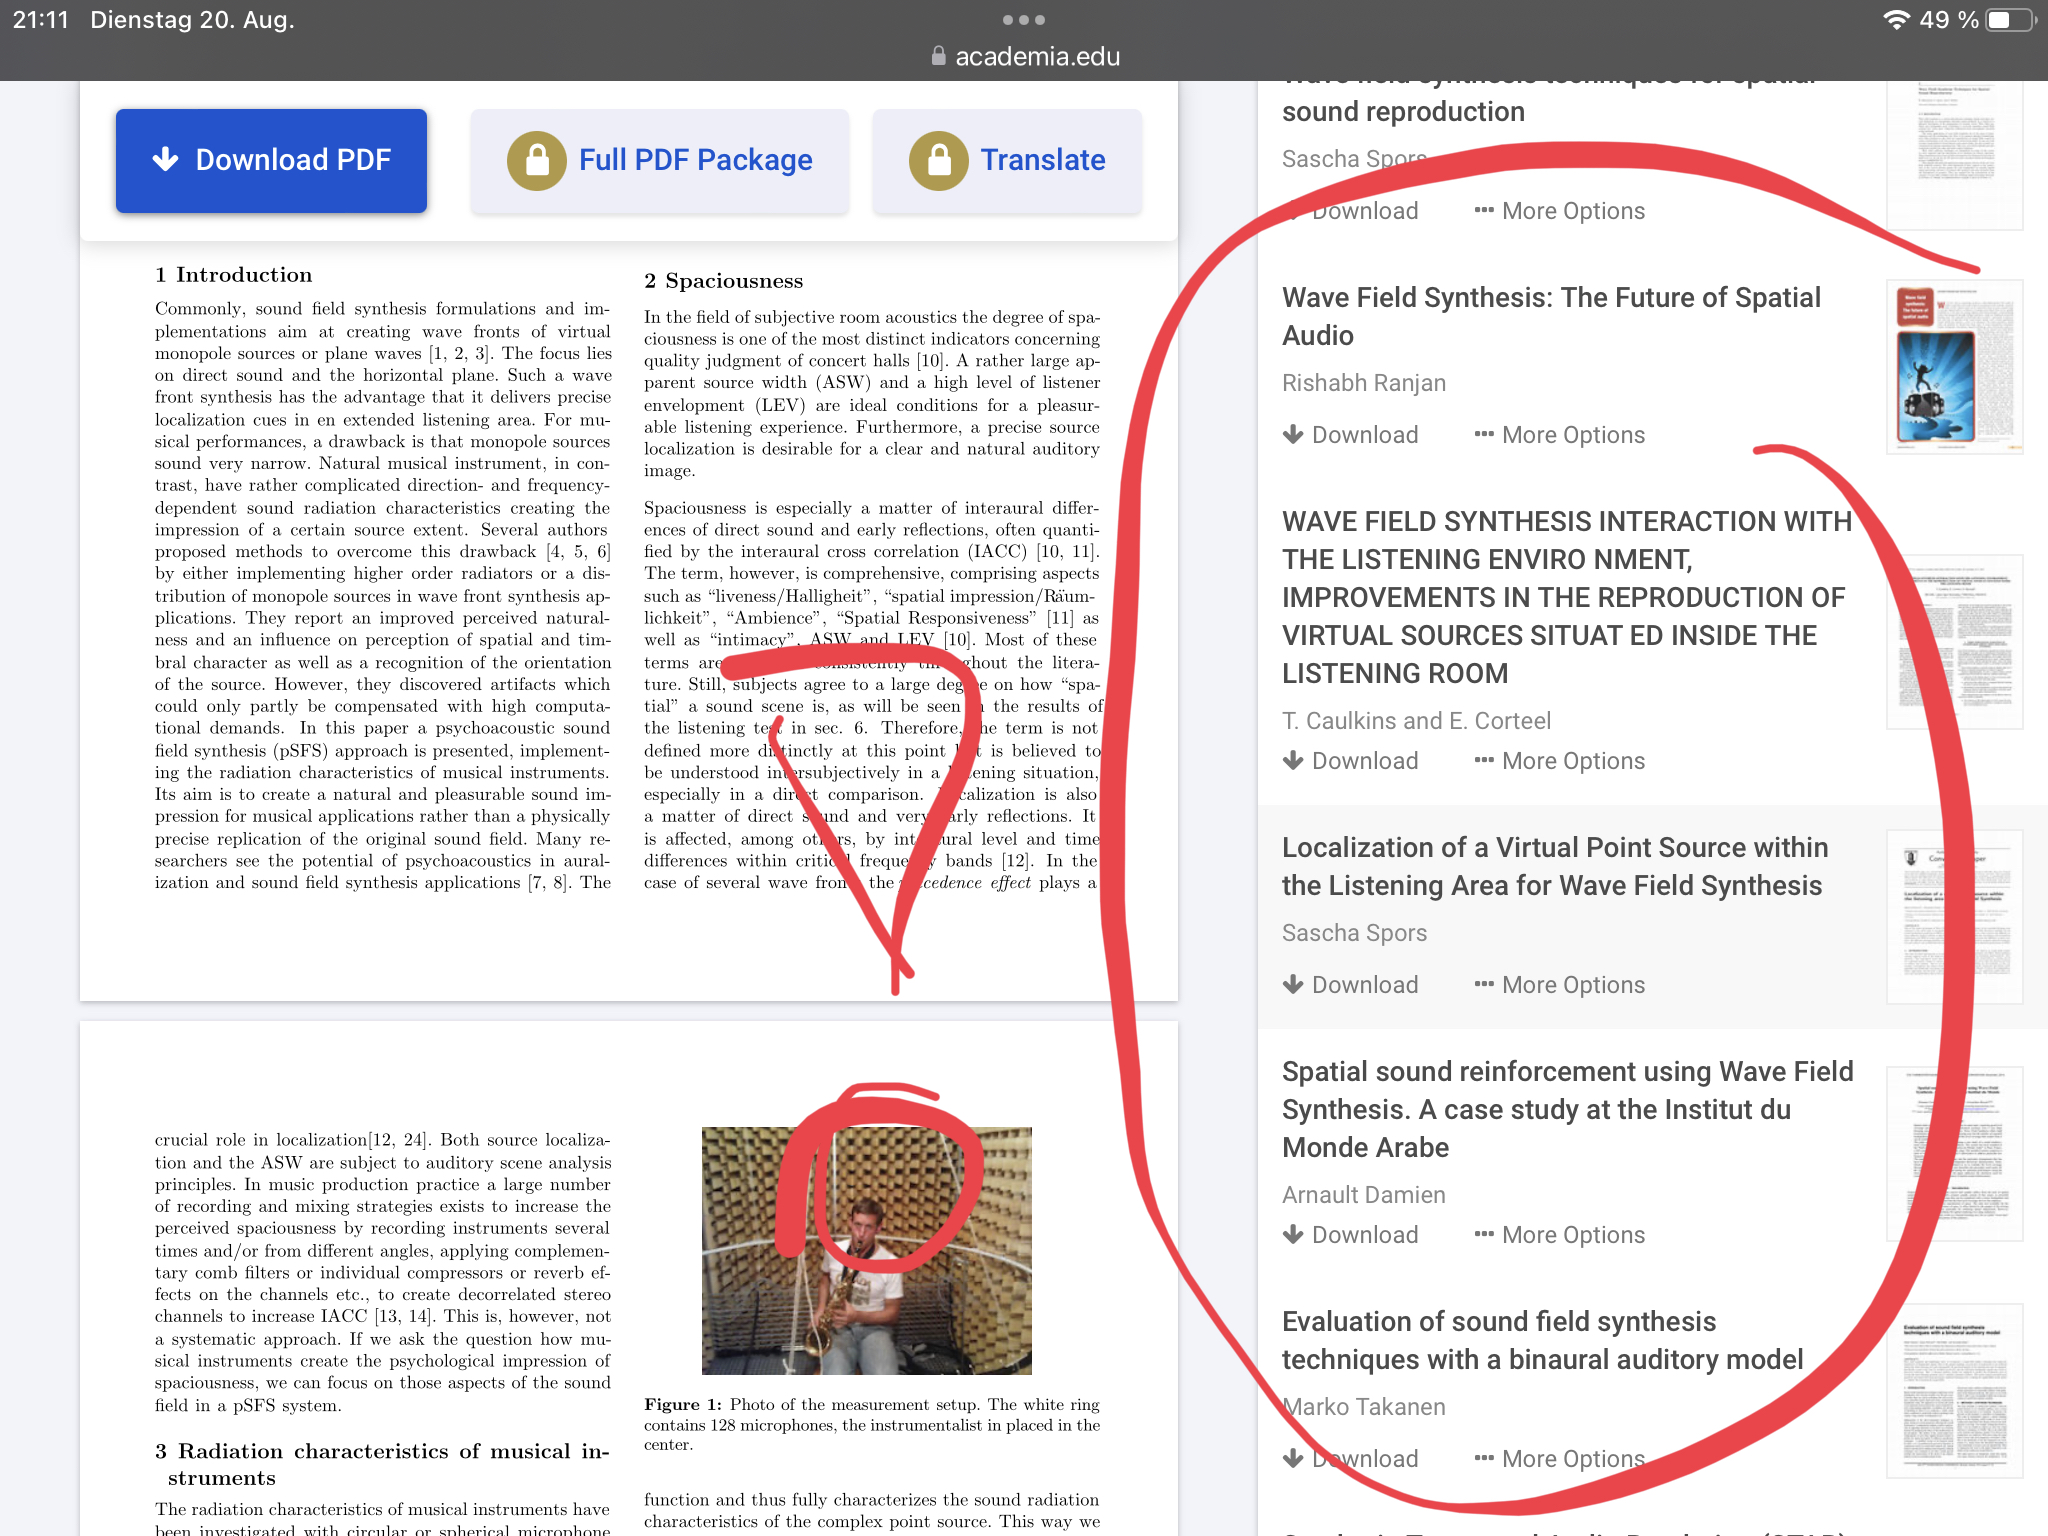Image resolution: width=2048 pixels, height=1536 pixels.
Task: Open 'Evaluation of sound field synthesis techniques' paper
Action: (x=1543, y=1340)
